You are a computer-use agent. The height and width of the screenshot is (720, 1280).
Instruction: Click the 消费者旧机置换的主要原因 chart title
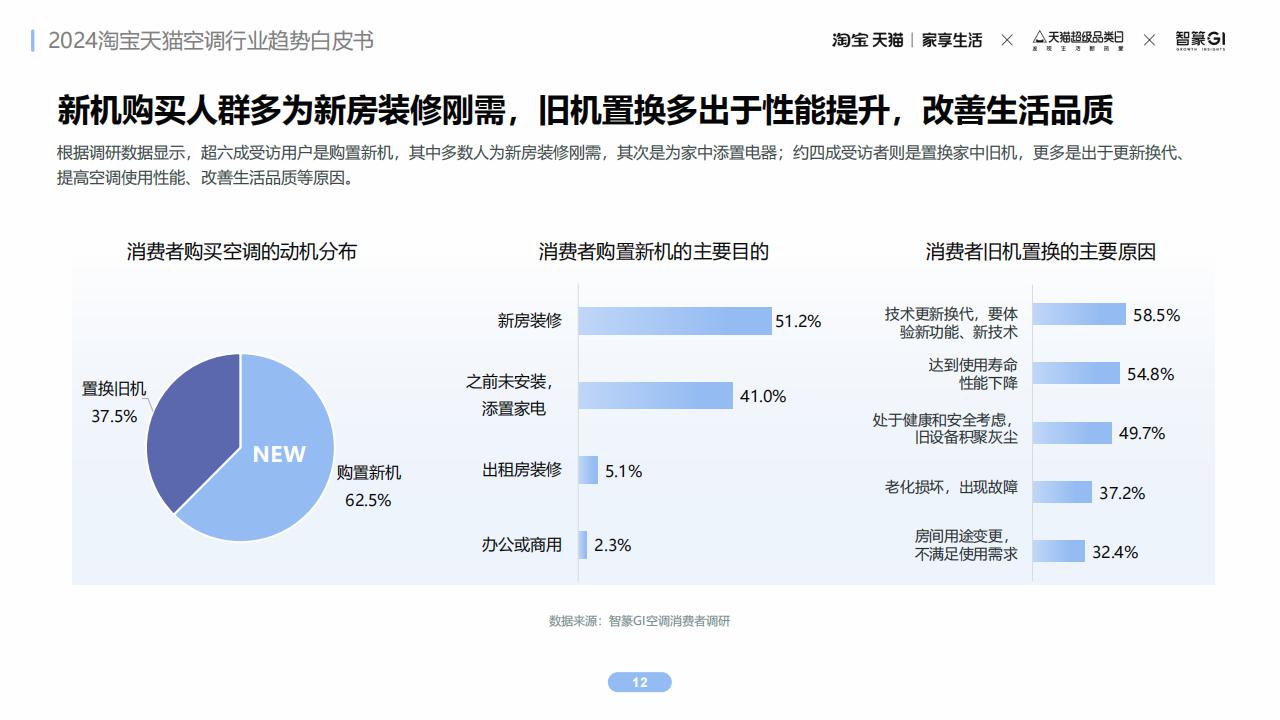[x=1041, y=252]
